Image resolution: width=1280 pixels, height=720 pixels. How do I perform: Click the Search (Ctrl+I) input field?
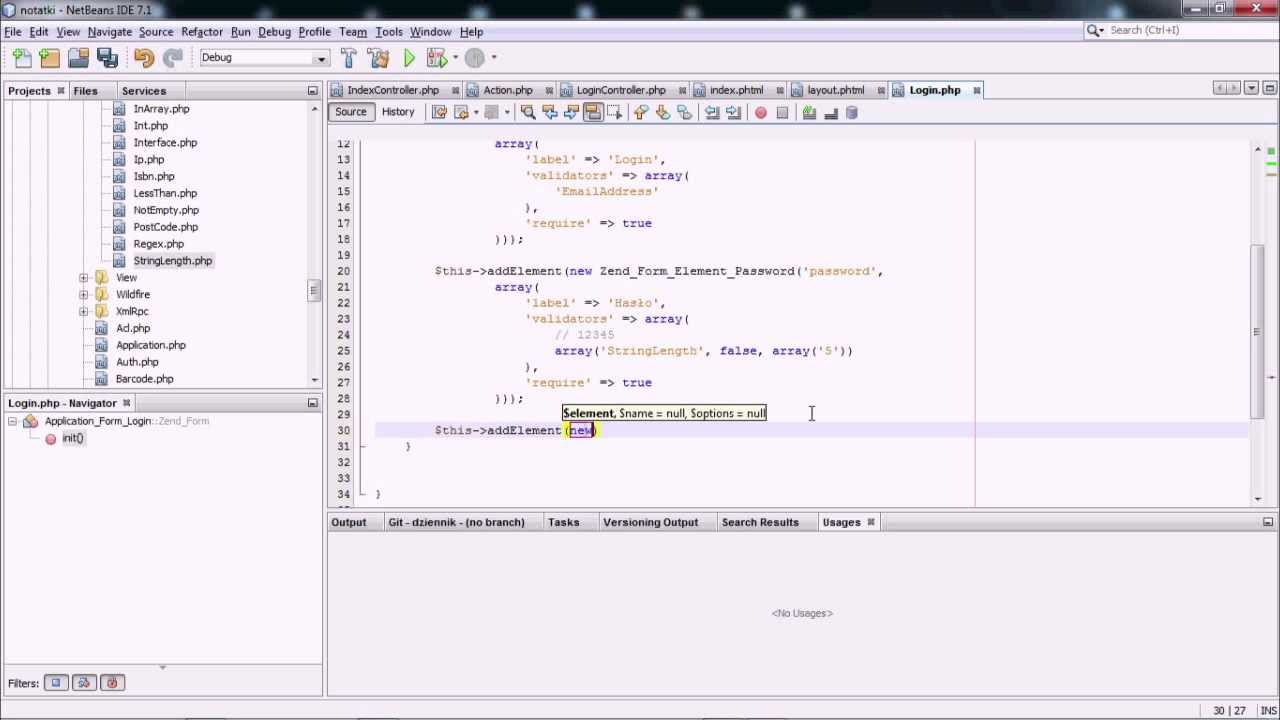(x=1182, y=30)
